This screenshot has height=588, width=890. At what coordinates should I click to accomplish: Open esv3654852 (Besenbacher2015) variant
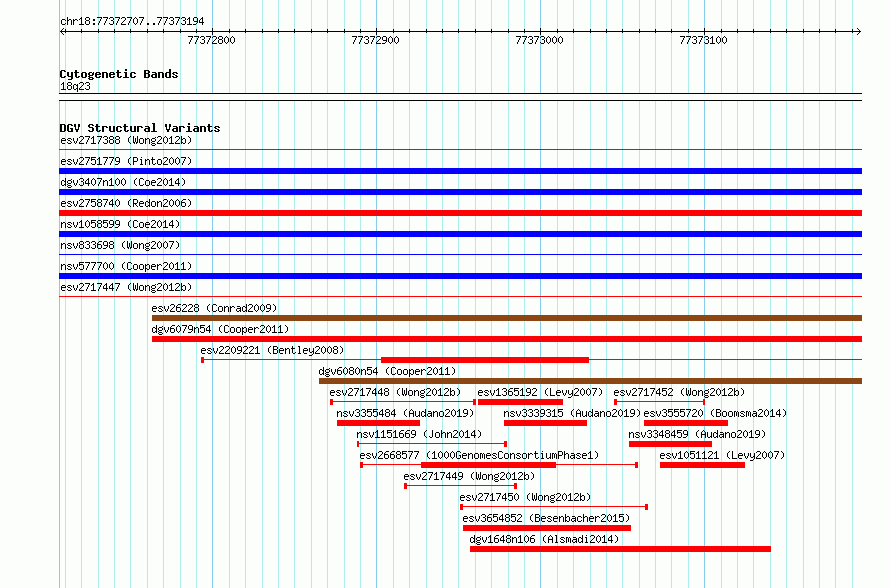coord(546,518)
